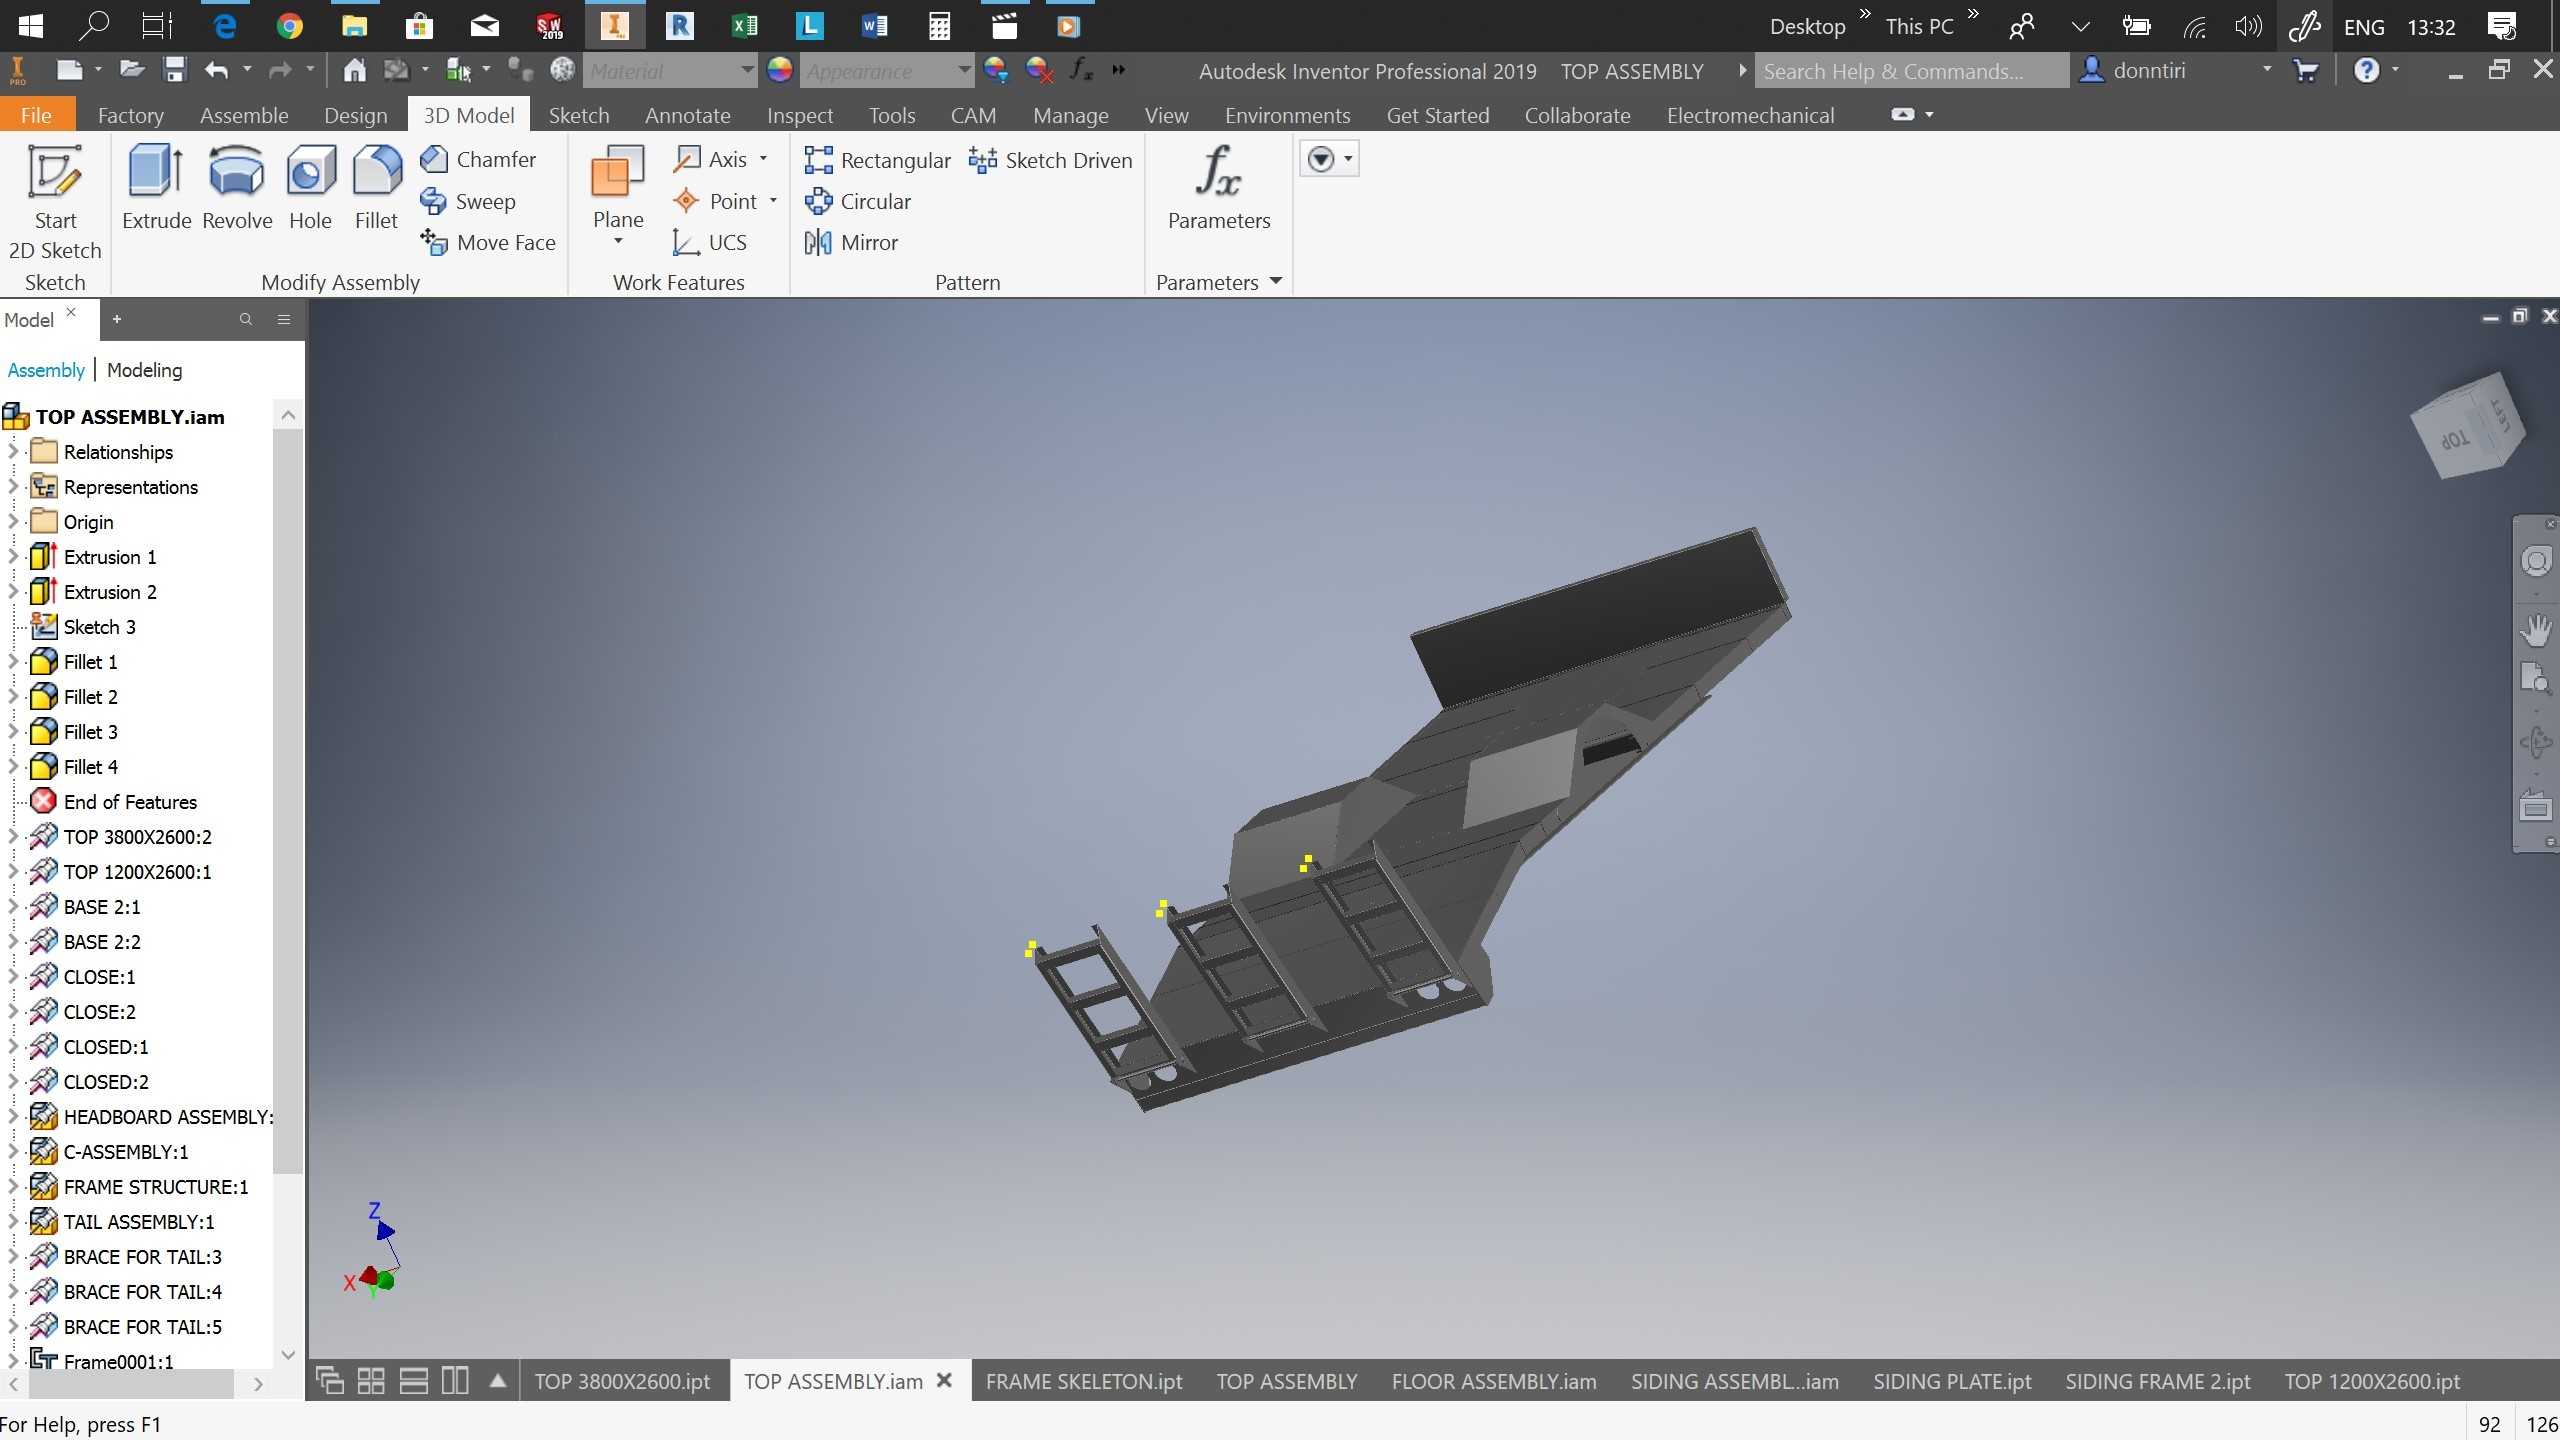This screenshot has height=1440, width=2560.
Task: Open the Point dropdown arrow
Action: [773, 201]
